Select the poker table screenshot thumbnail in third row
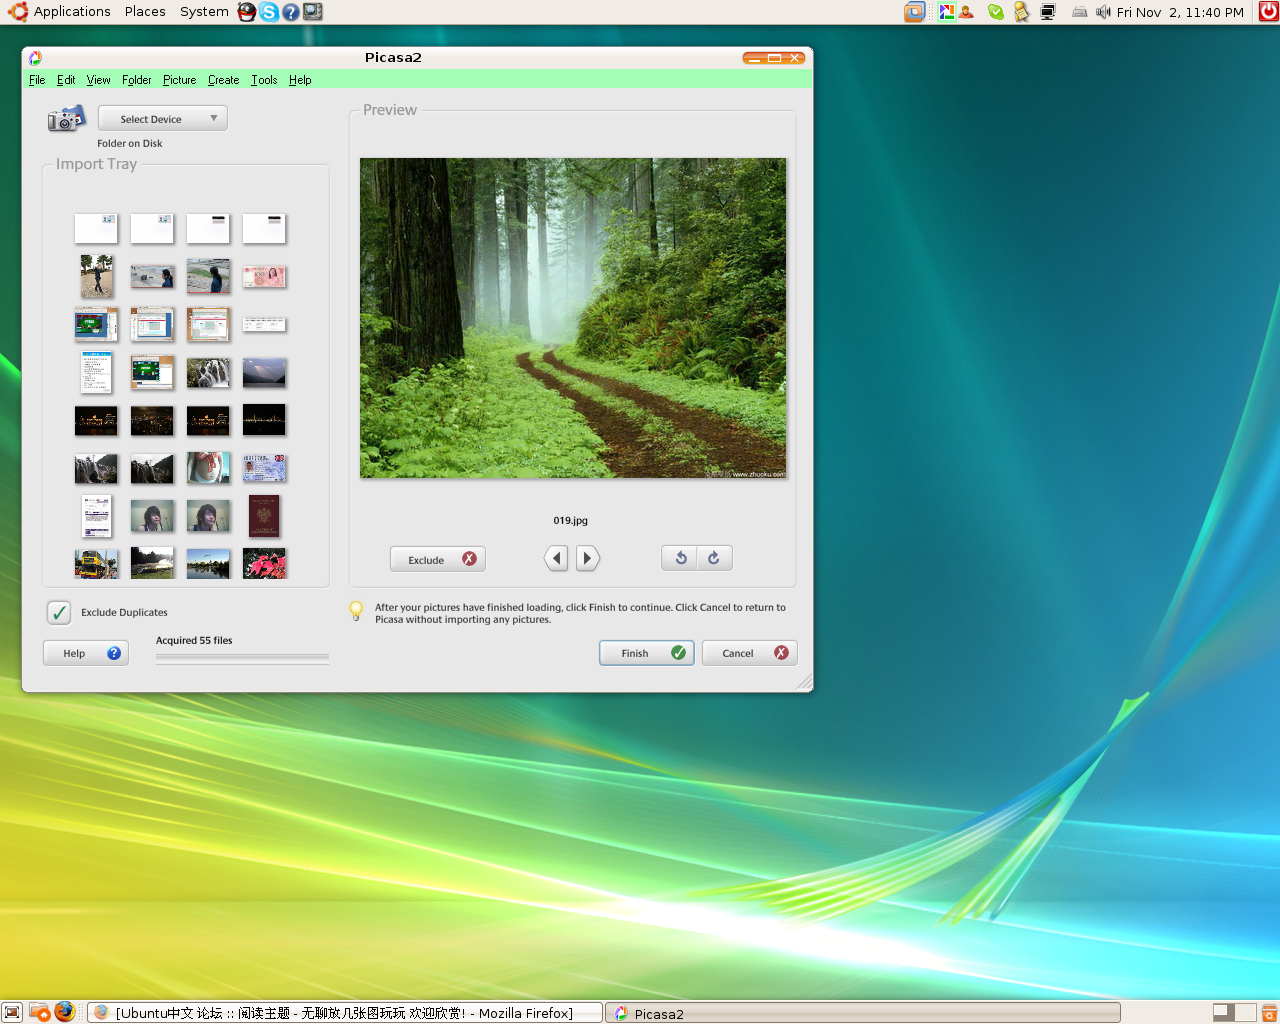The height and width of the screenshot is (1024, 1280). pyautogui.click(x=96, y=324)
